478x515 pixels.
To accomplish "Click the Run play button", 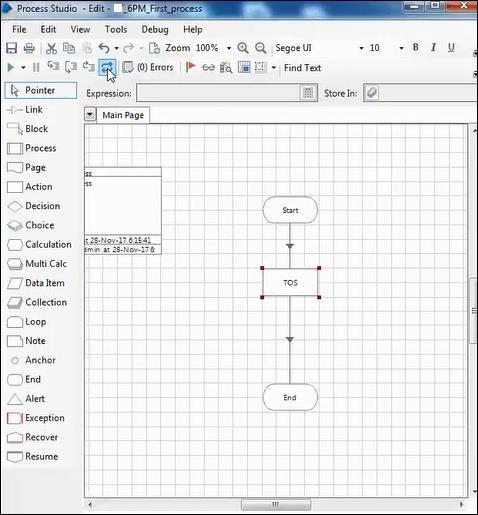I will pos(11,68).
